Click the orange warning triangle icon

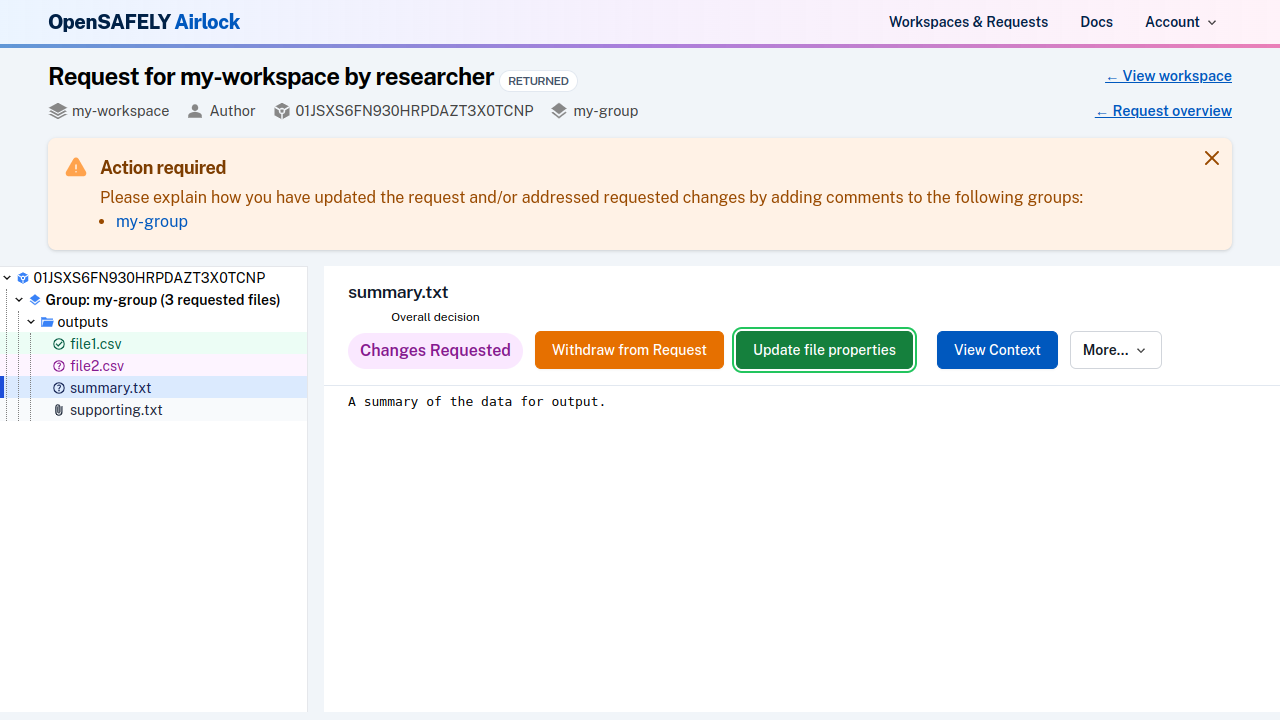pos(76,167)
